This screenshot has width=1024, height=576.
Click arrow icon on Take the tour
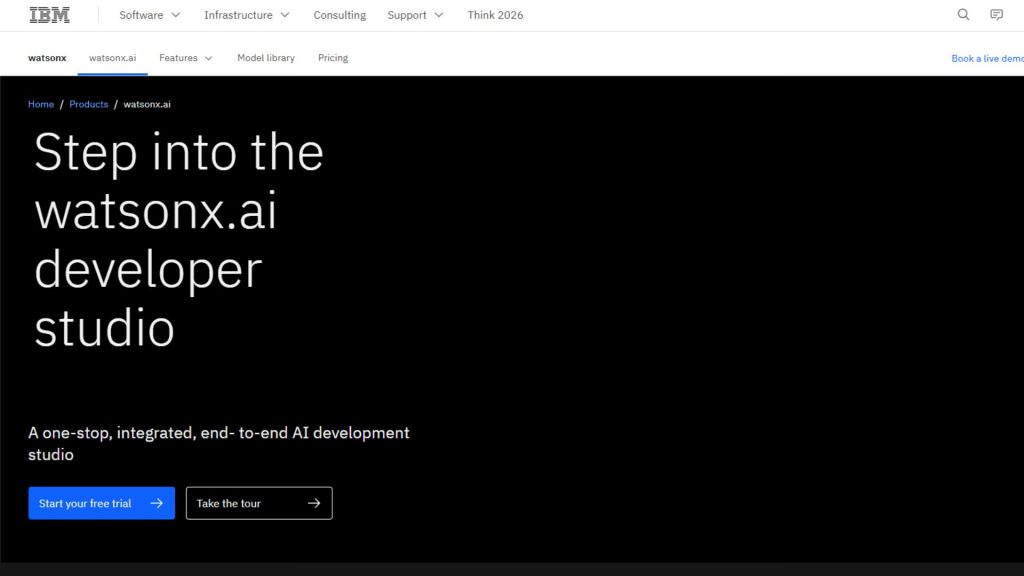(x=314, y=503)
